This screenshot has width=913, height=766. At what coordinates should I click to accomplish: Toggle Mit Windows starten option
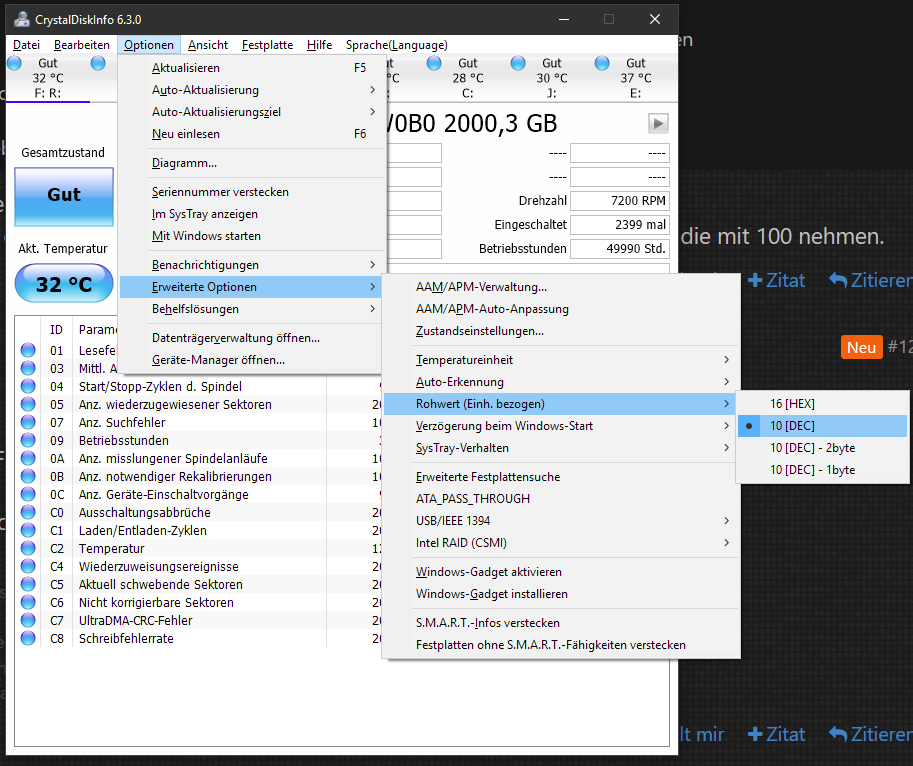click(x=252, y=236)
